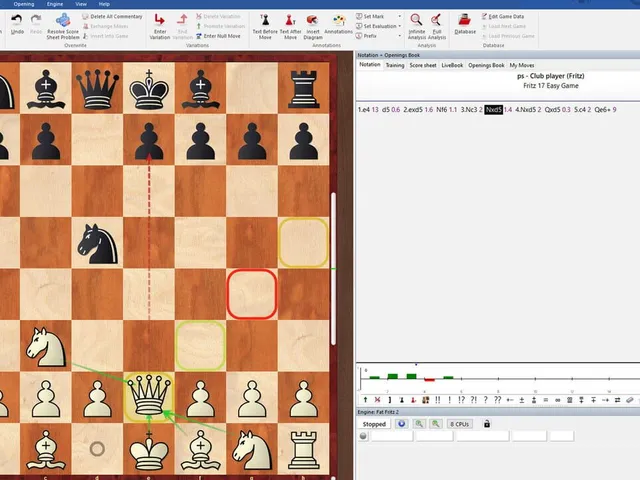Image resolution: width=640 pixels, height=480 pixels.
Task: Click move 5.c4 in notation
Action: click(x=580, y=110)
